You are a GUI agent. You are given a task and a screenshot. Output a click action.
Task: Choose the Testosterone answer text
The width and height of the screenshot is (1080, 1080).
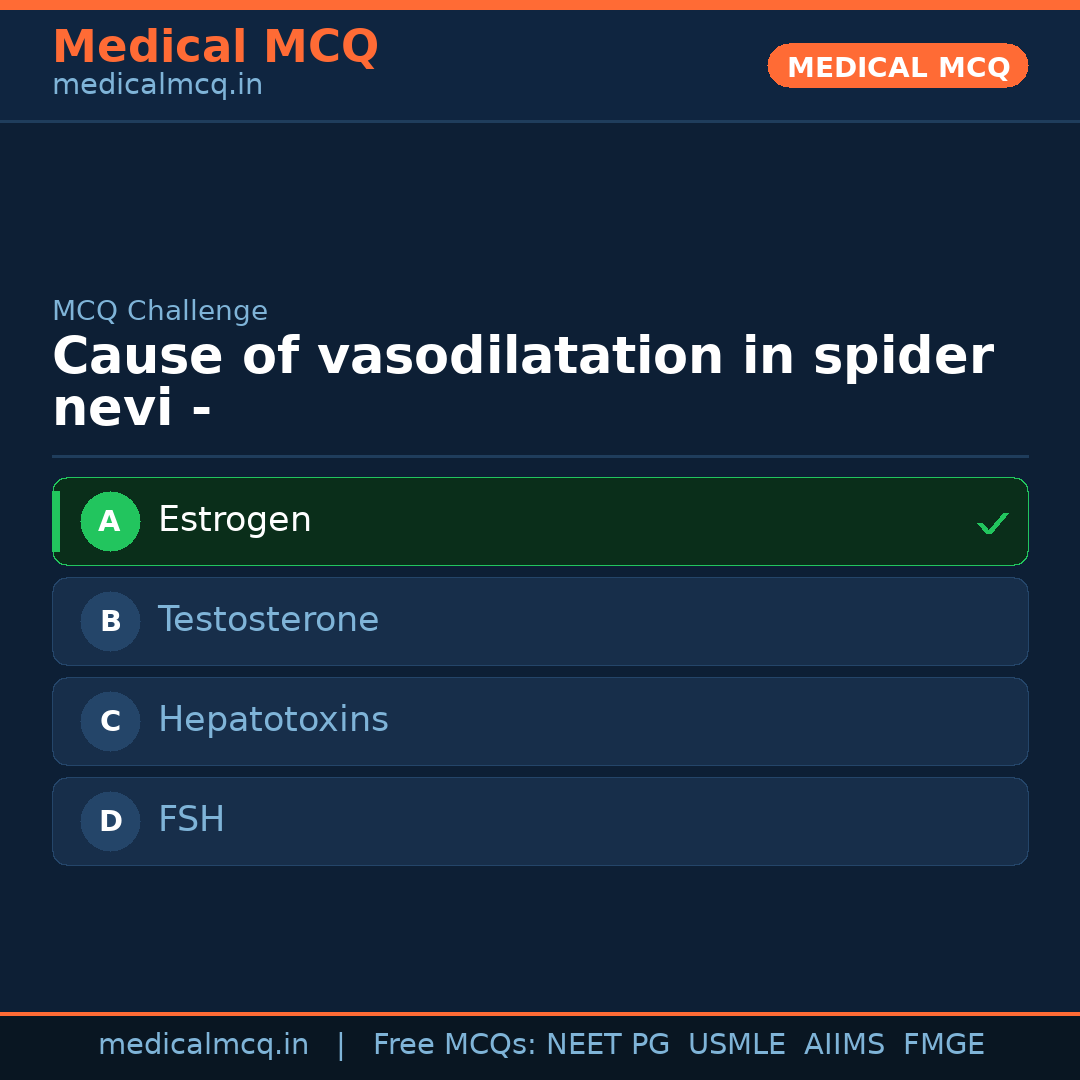pos(268,620)
